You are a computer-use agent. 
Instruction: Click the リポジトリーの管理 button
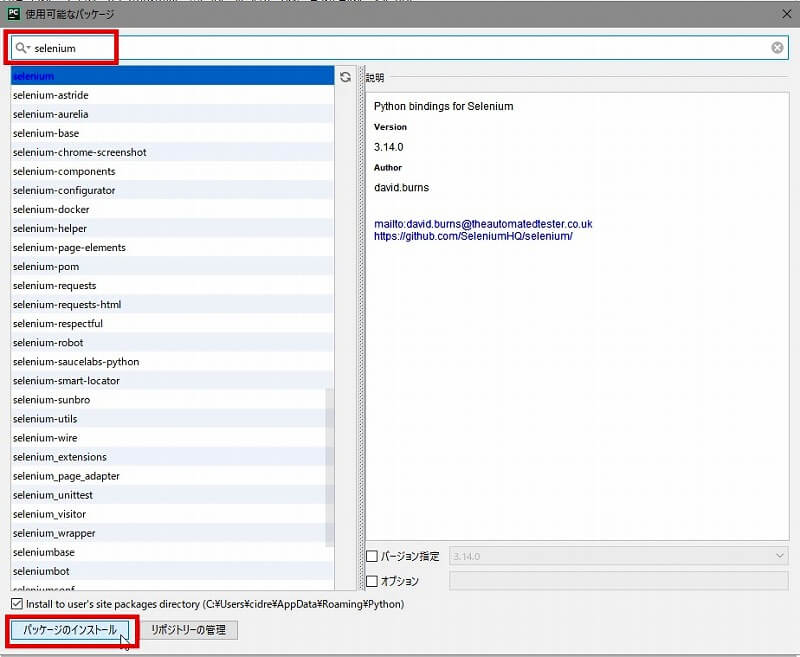(188, 630)
